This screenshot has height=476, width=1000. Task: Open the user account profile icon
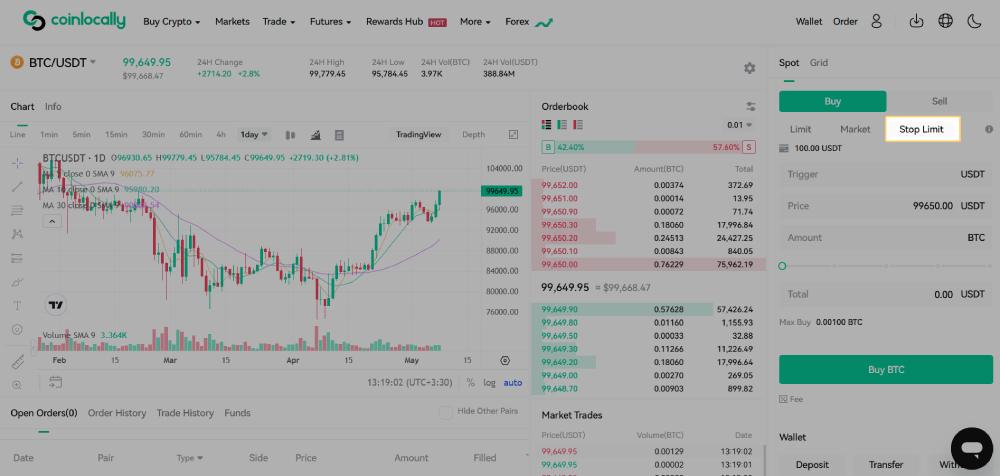pyautogui.click(x=876, y=21)
